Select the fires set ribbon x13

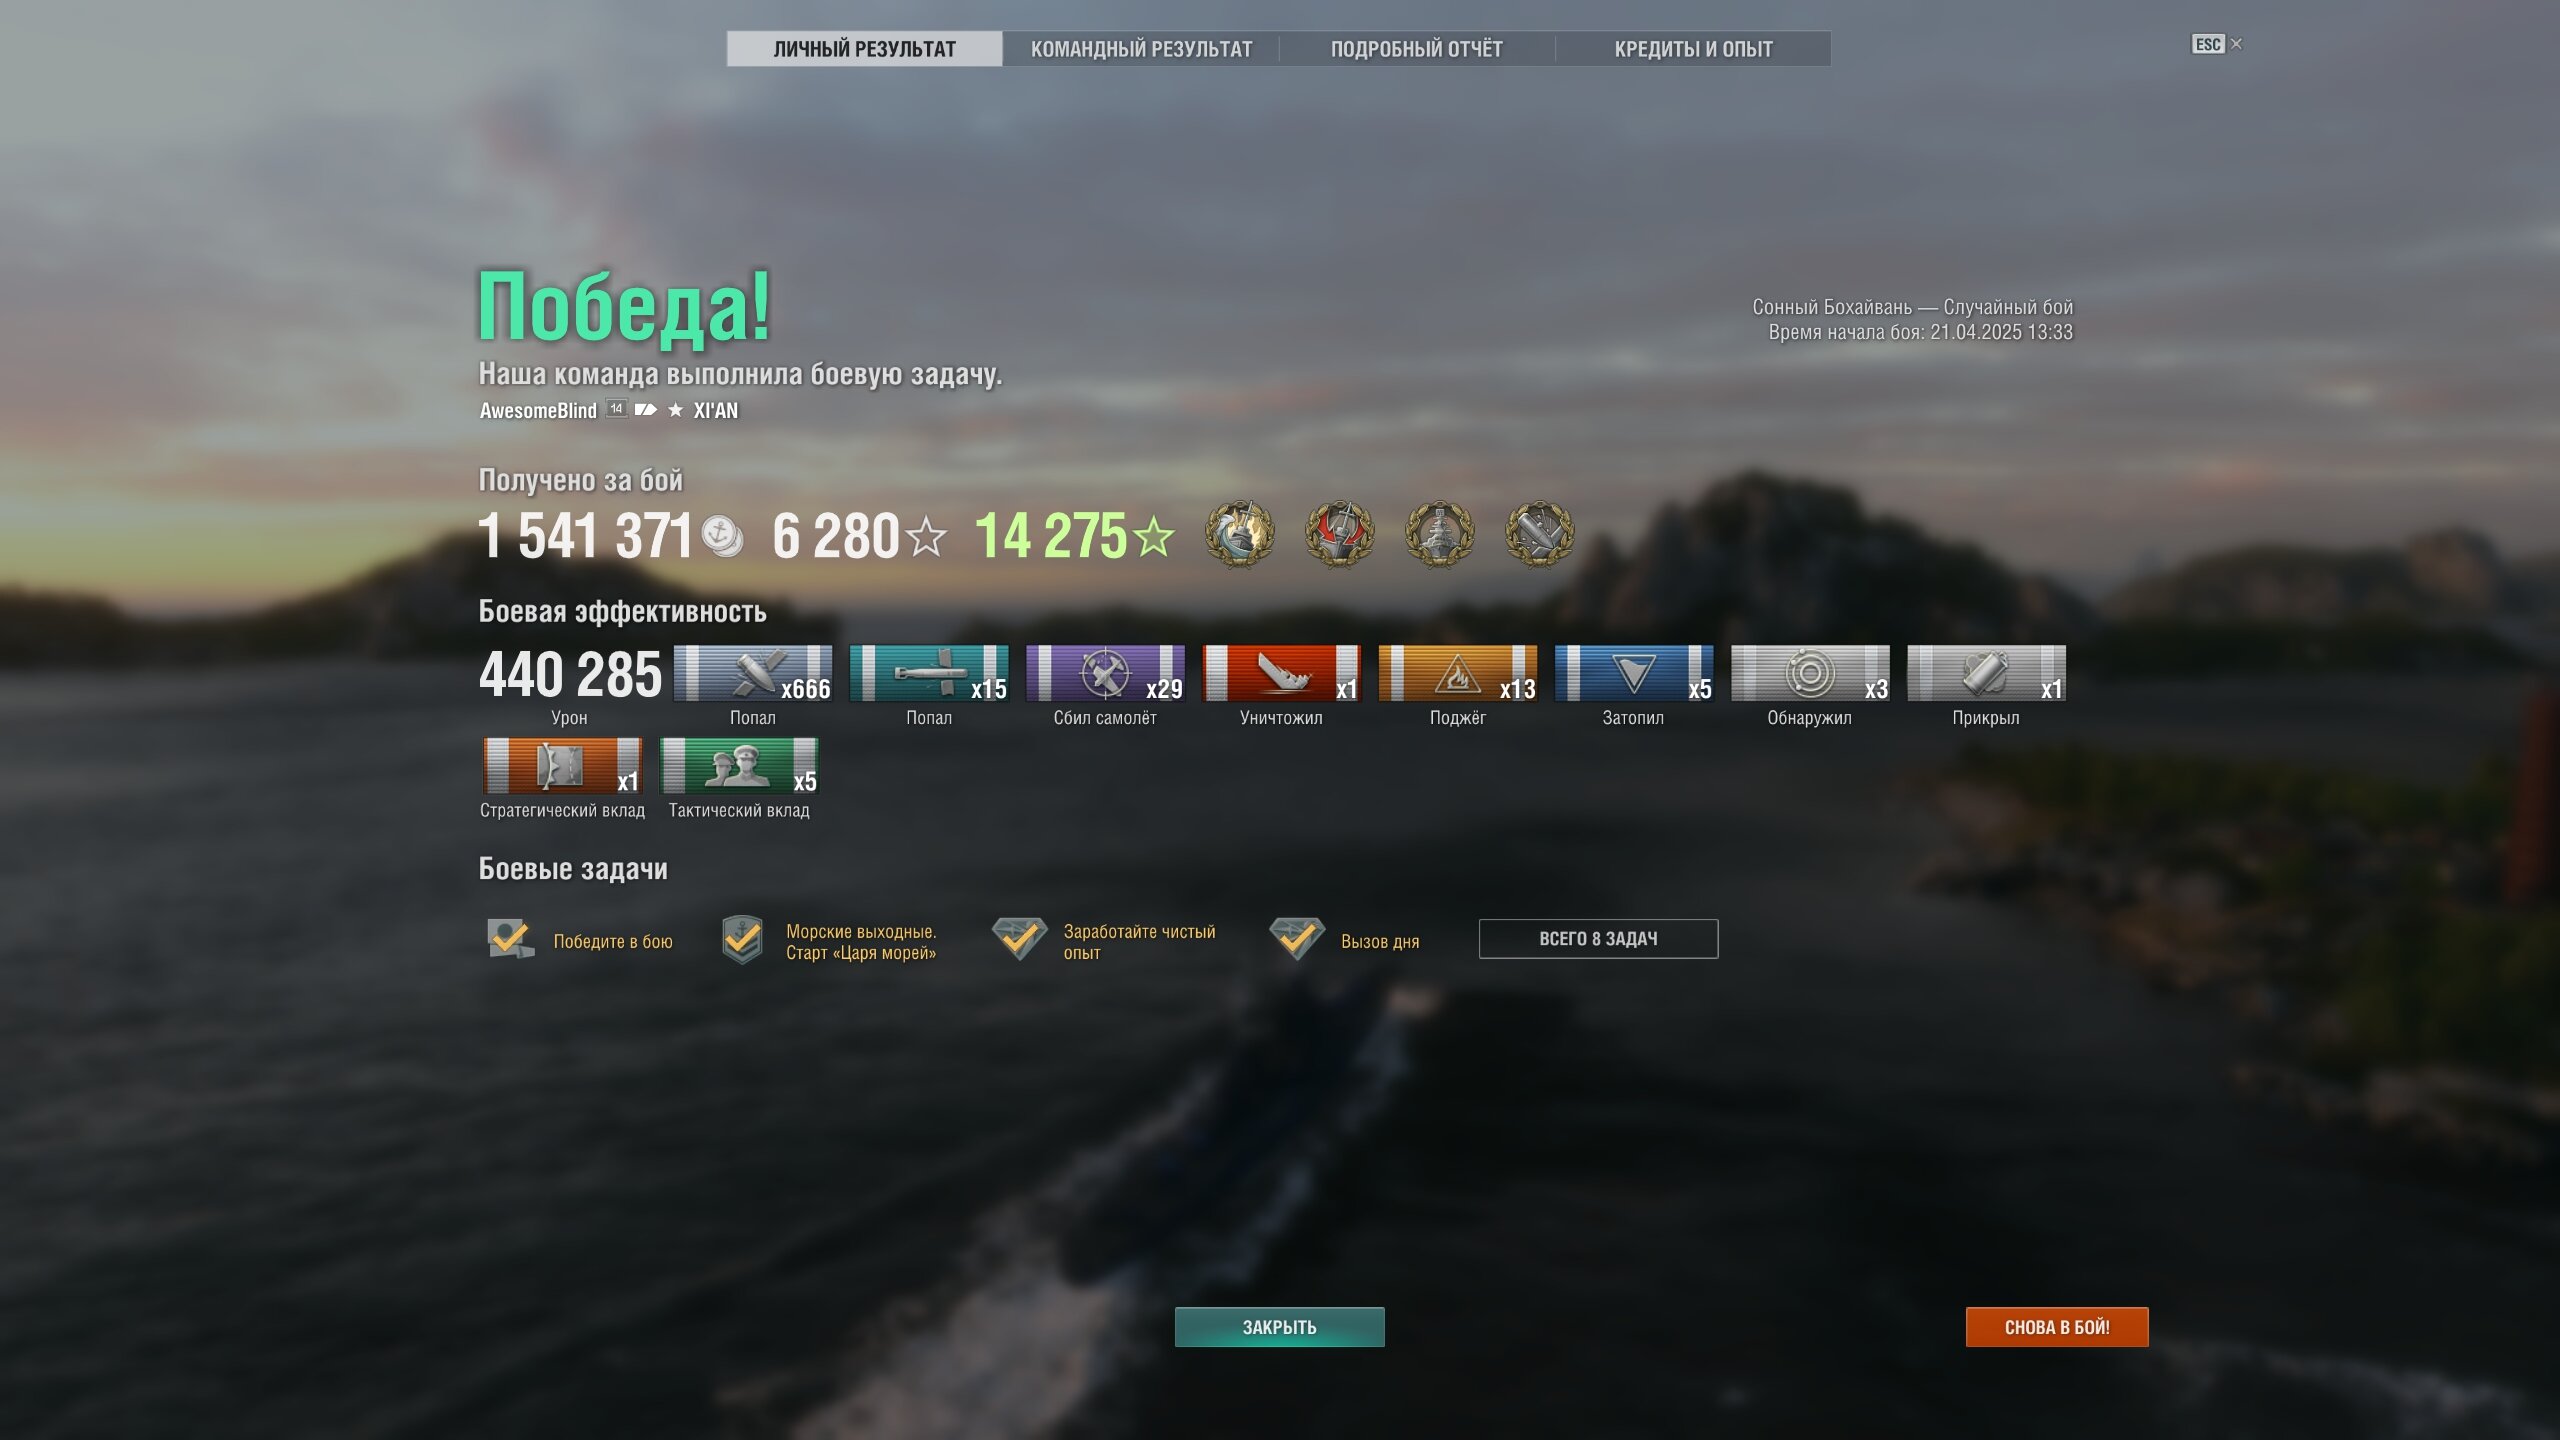point(1458,673)
